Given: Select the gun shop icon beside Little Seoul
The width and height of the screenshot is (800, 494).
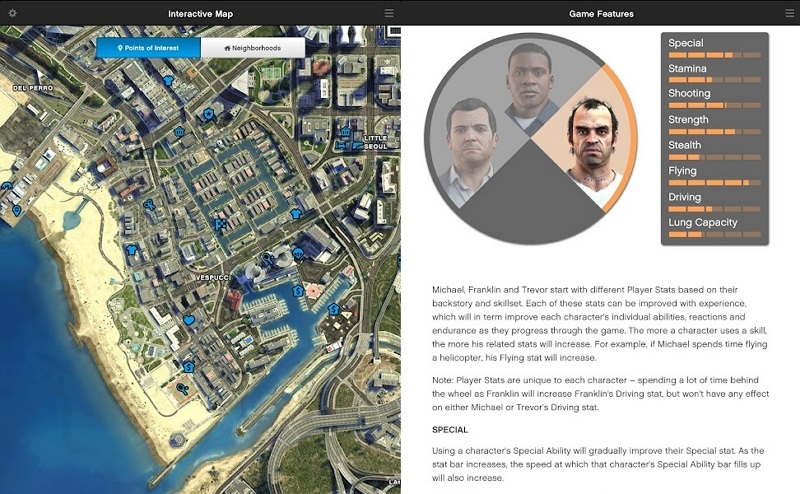Looking at the screenshot, I should [x=358, y=145].
